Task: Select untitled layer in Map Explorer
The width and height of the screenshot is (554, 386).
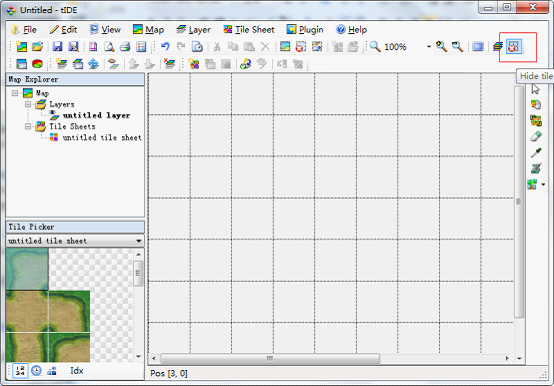Action: (96, 115)
